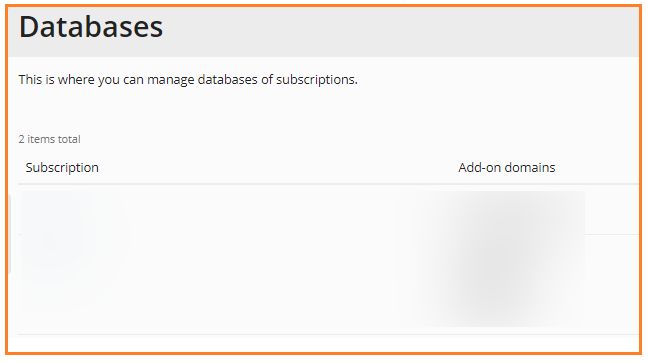Click the gray title bar beside Databases
This screenshot has height=362, width=648.
click(401, 31)
